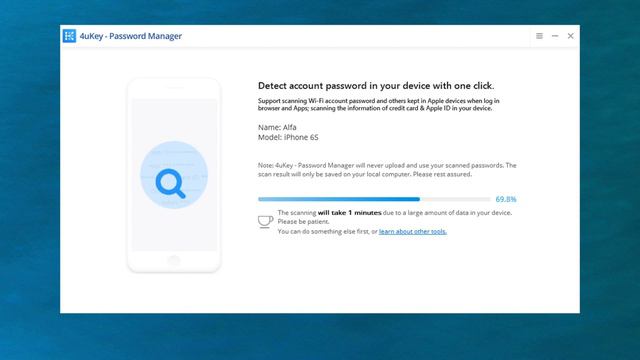This screenshot has width=640, height=360.
Task: Close the 4uKey Password Manager window
Action: tap(570, 36)
